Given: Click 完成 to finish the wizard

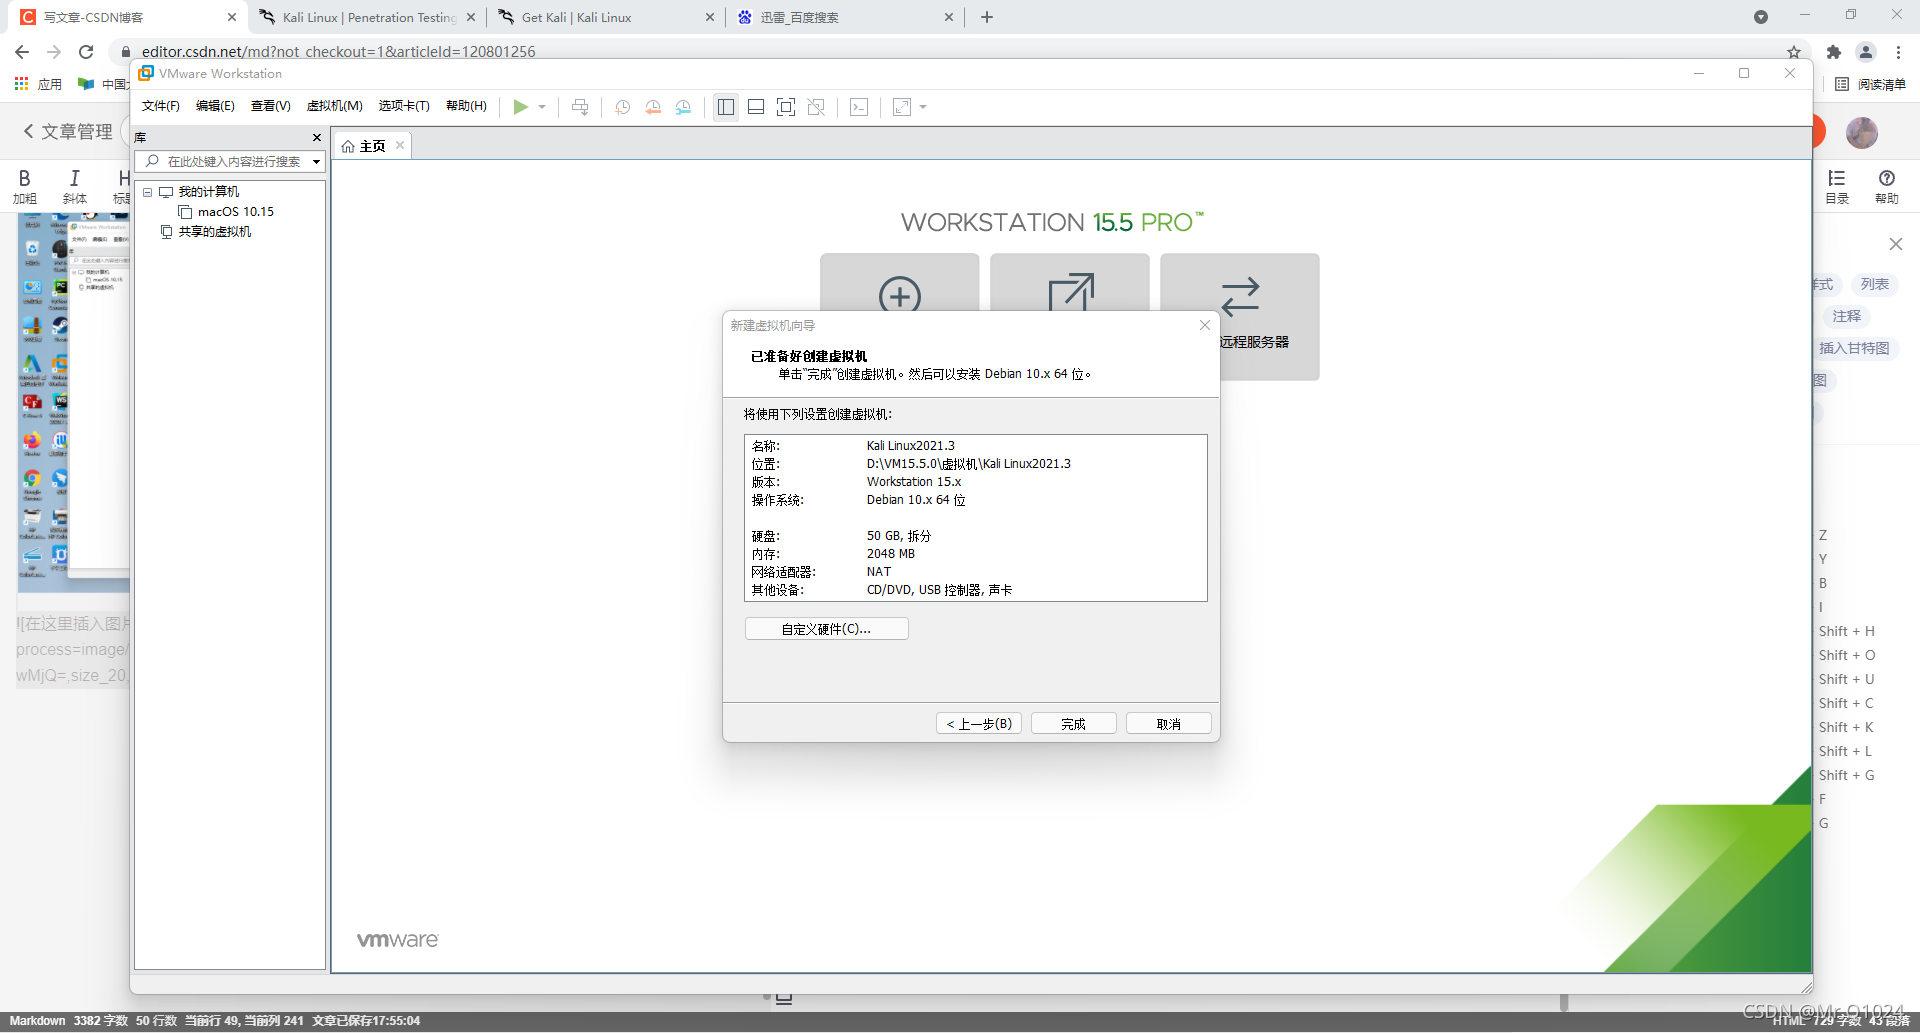Looking at the screenshot, I should (x=1073, y=723).
